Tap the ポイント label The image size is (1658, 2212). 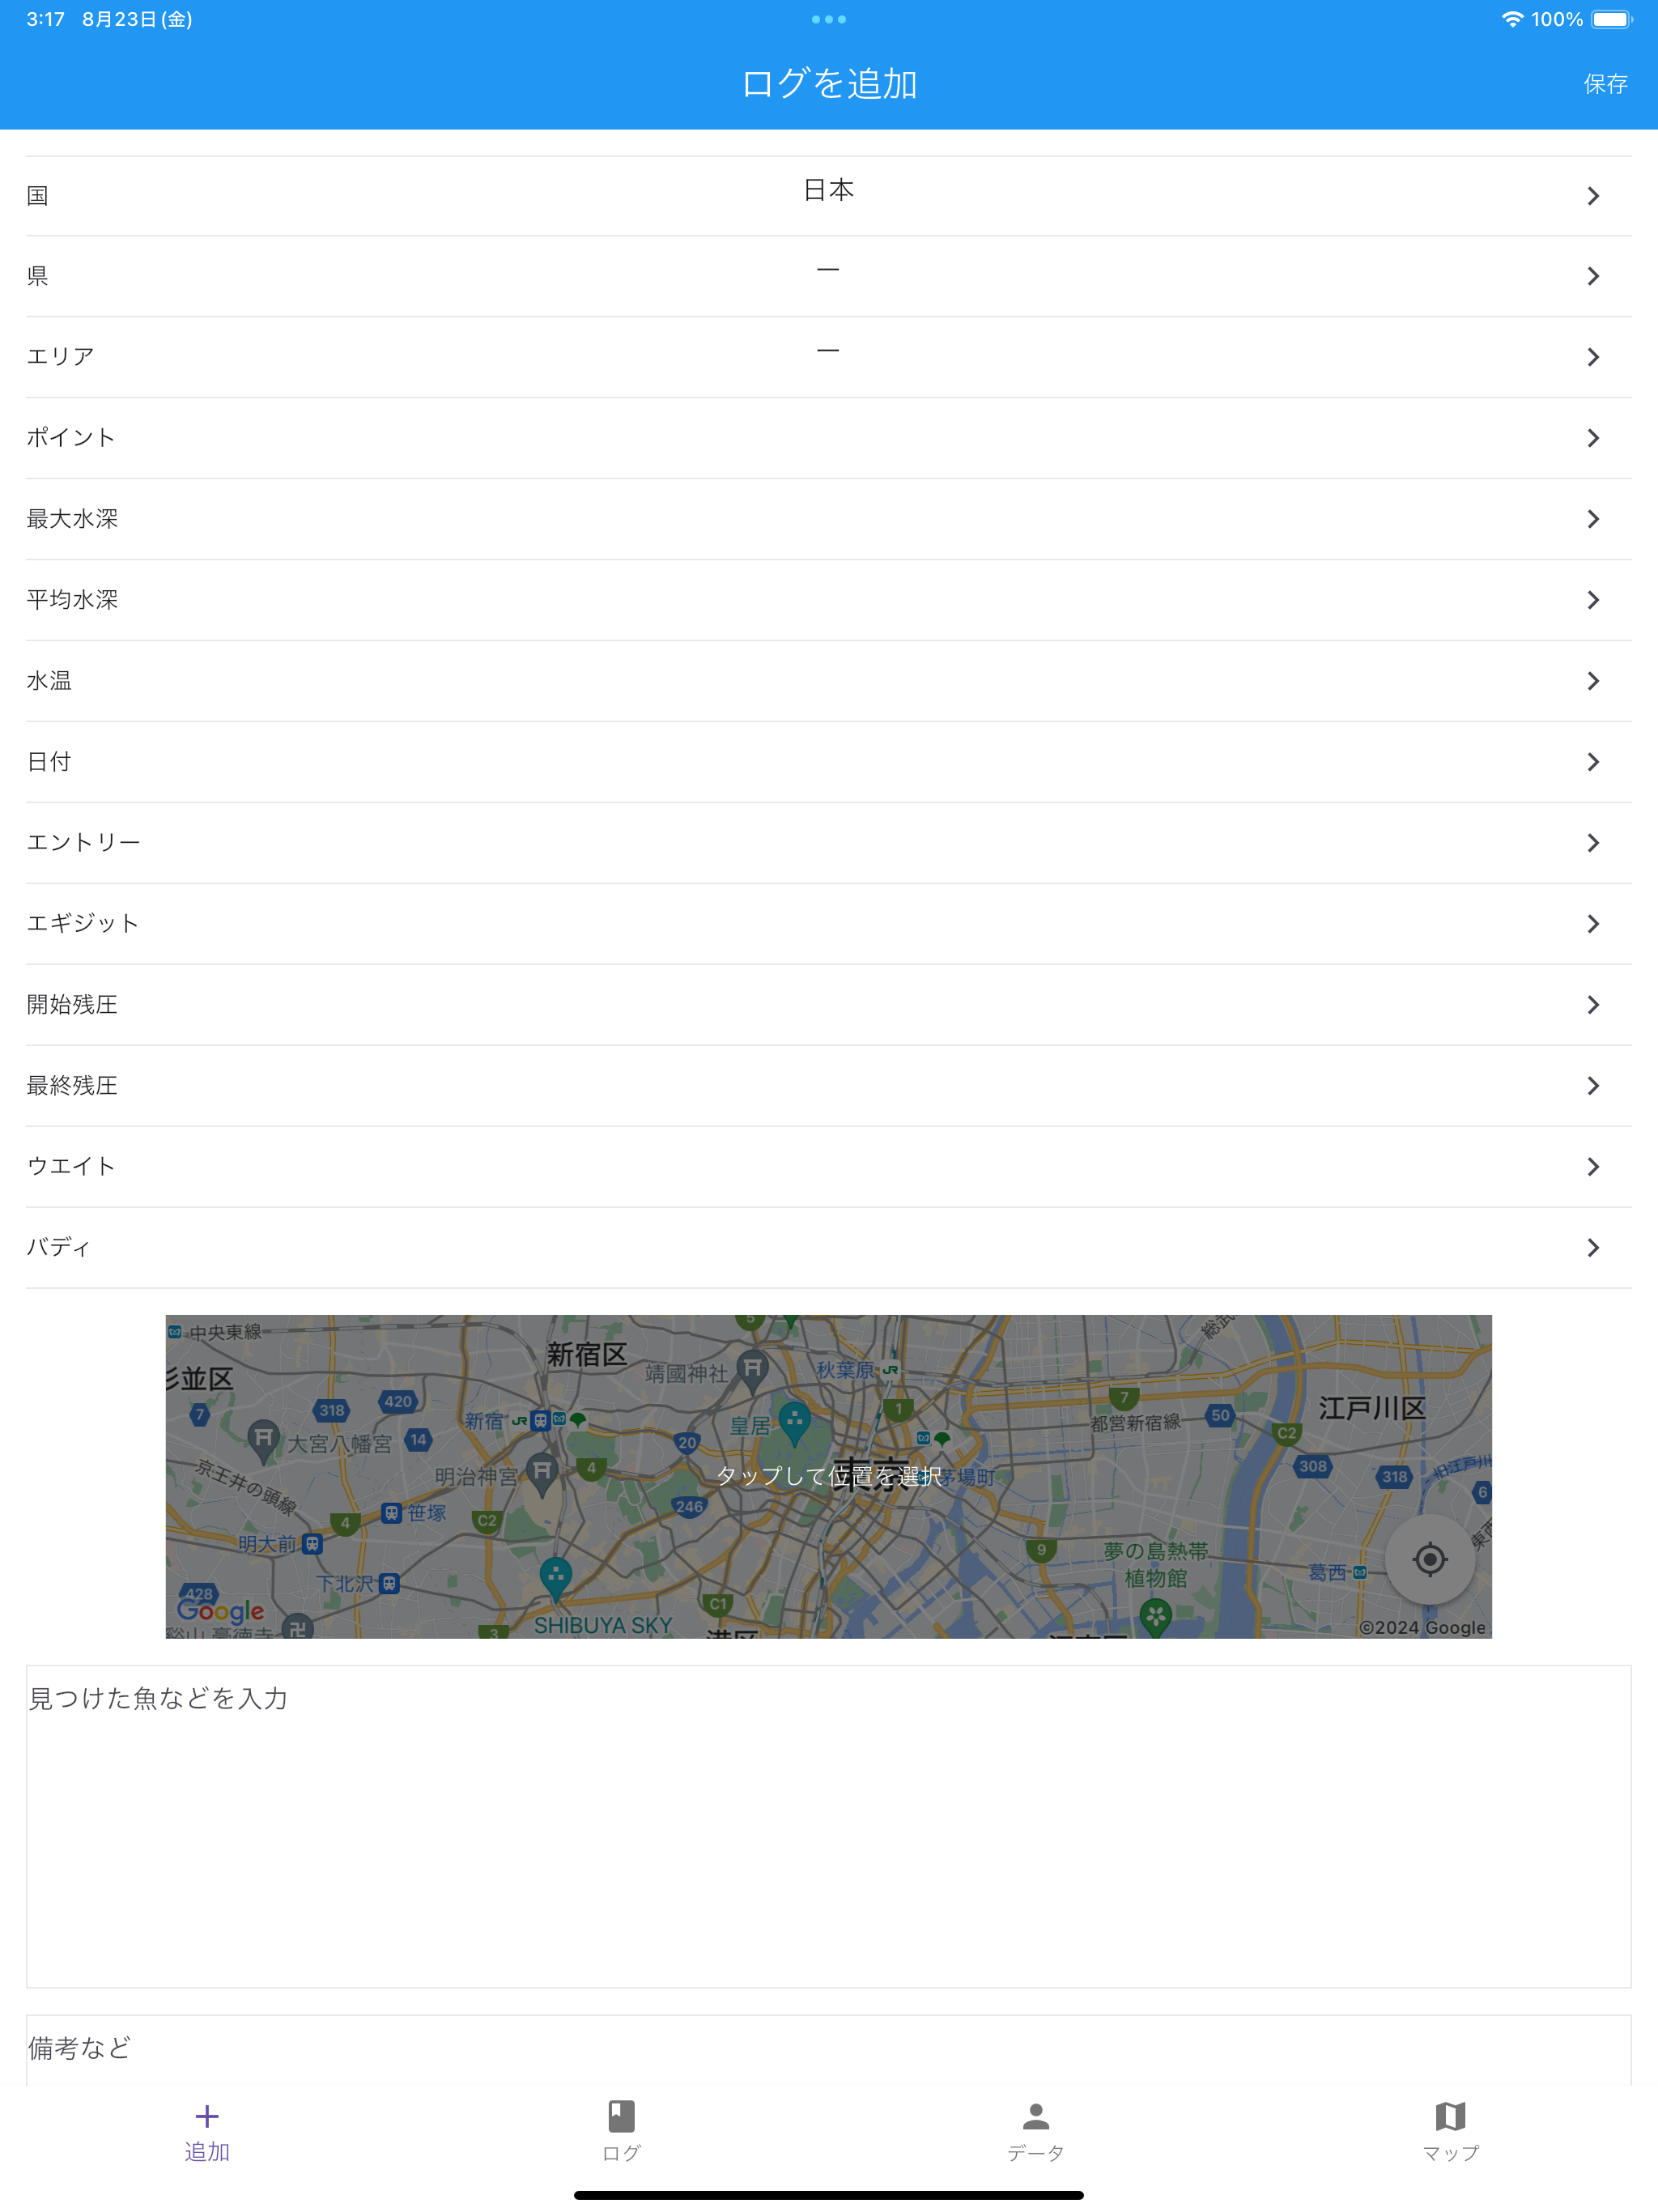71,438
